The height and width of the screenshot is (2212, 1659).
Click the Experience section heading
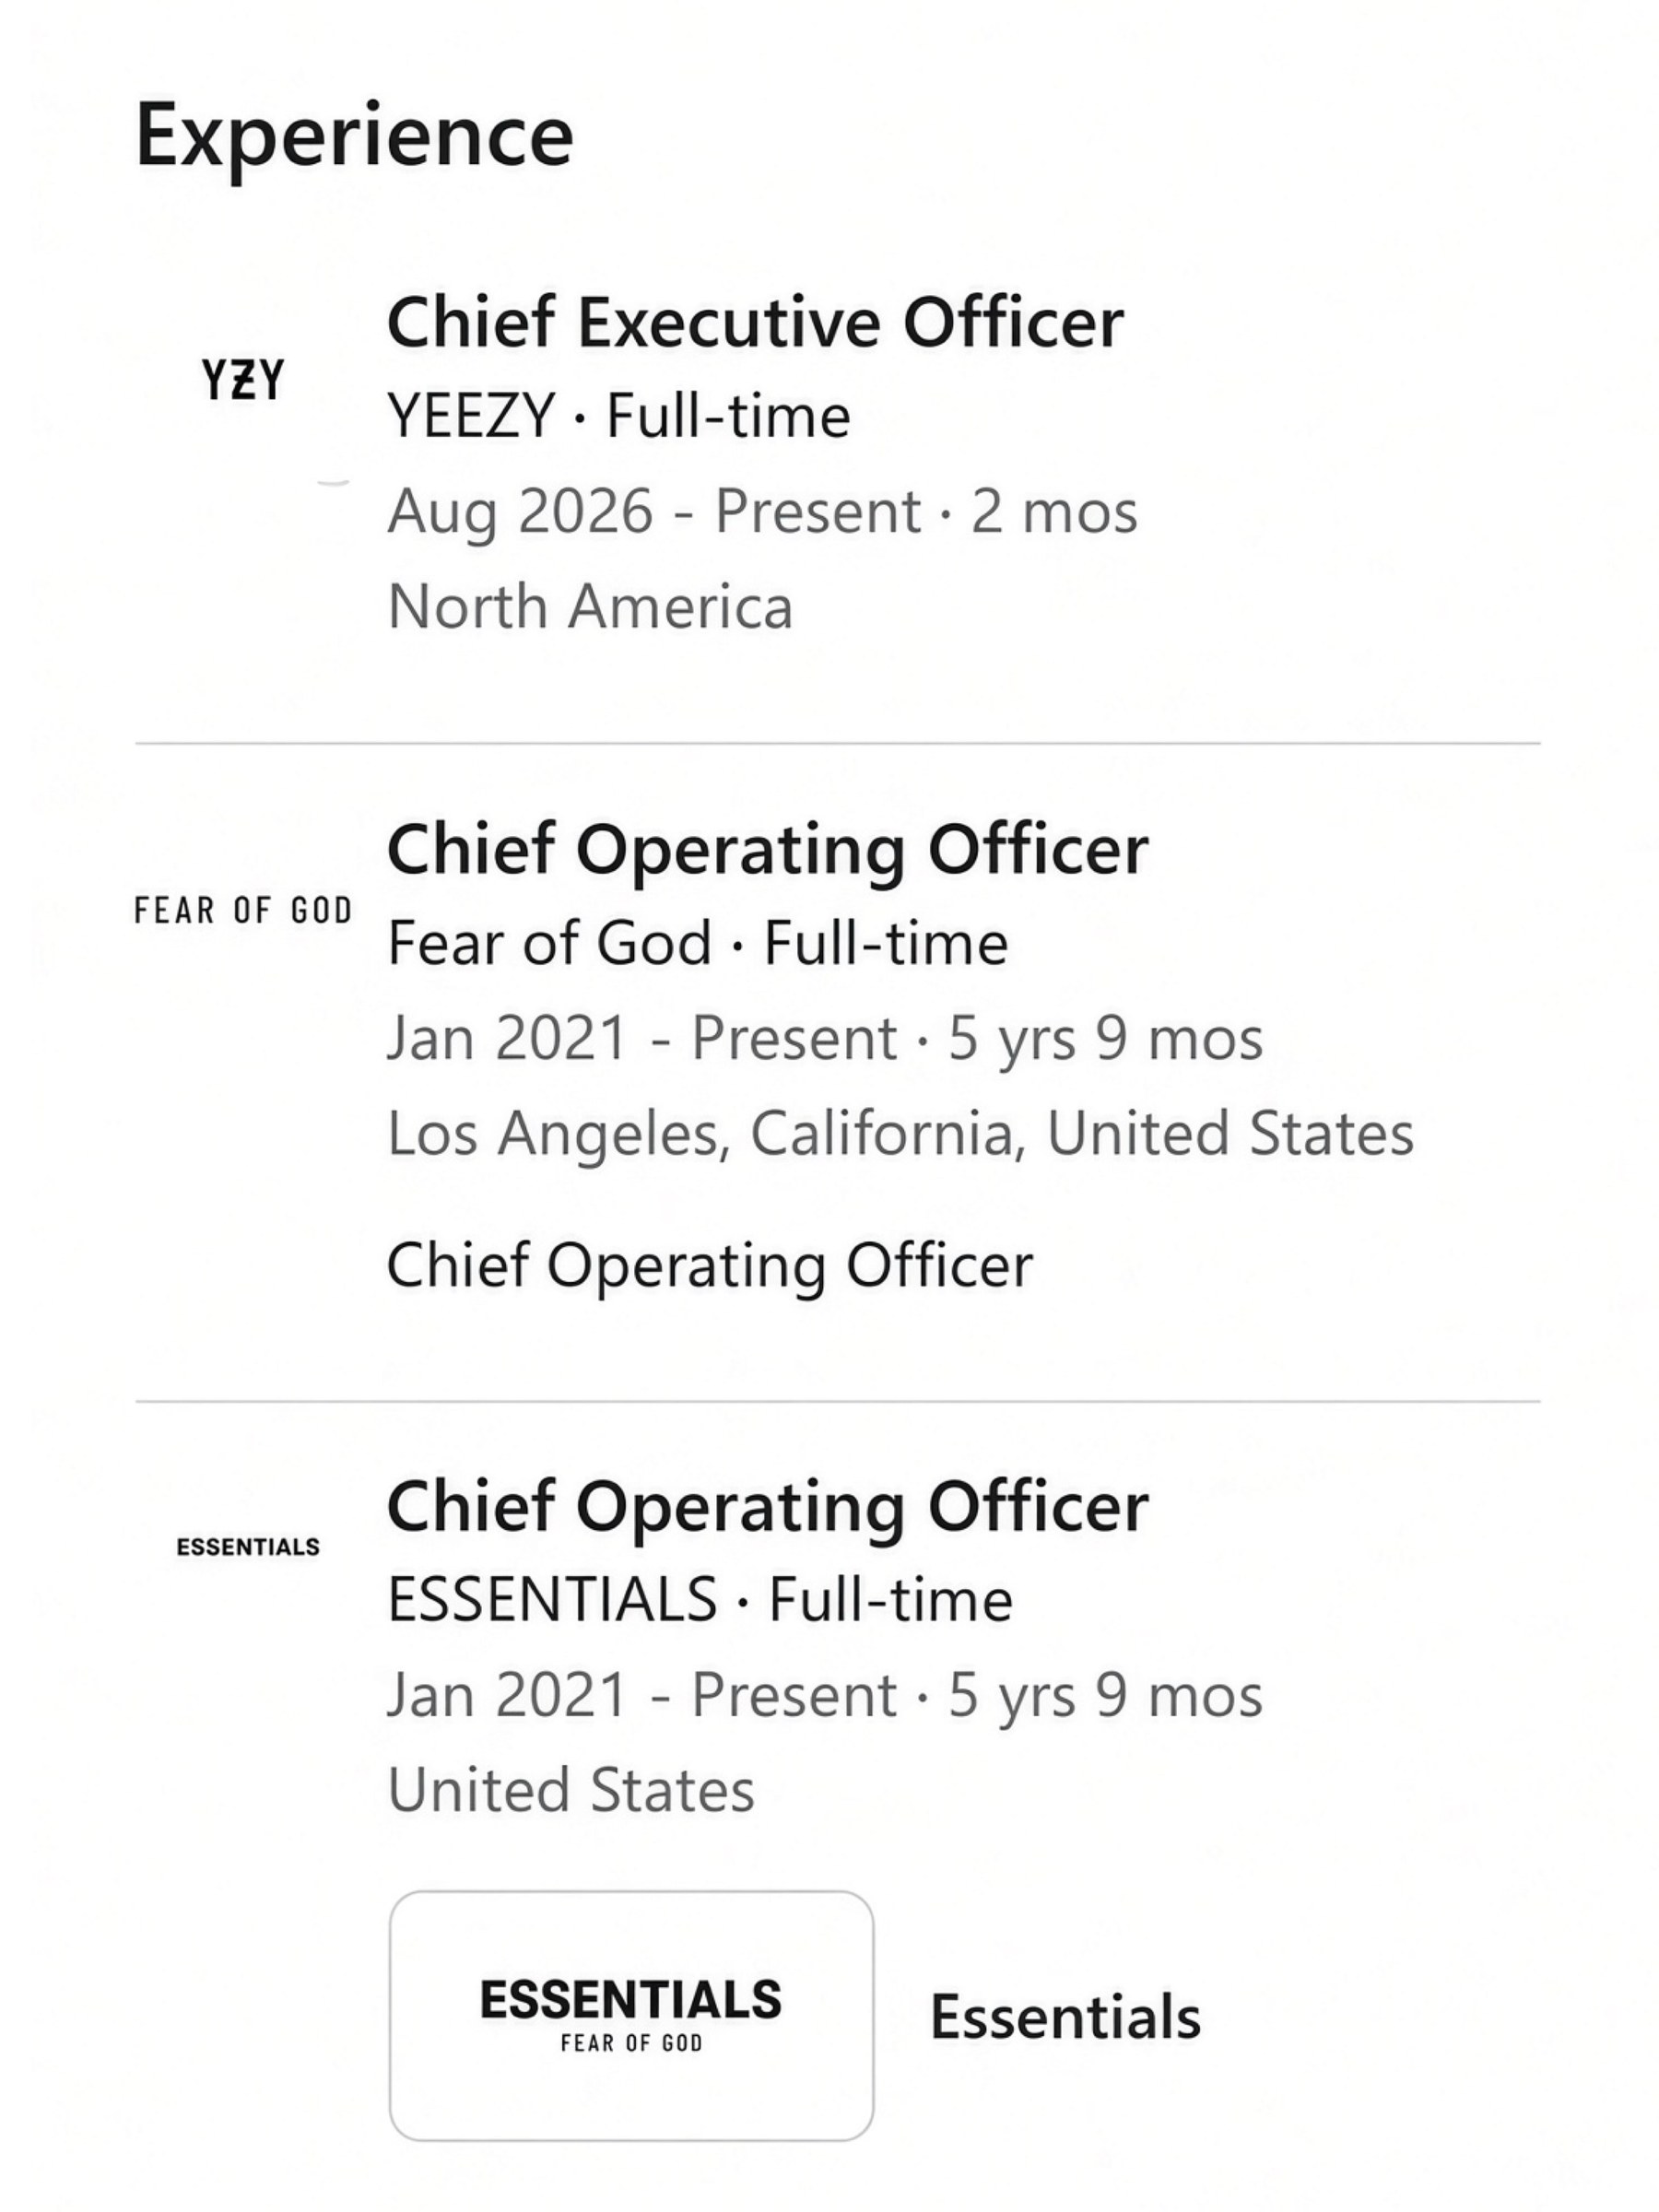click(354, 136)
